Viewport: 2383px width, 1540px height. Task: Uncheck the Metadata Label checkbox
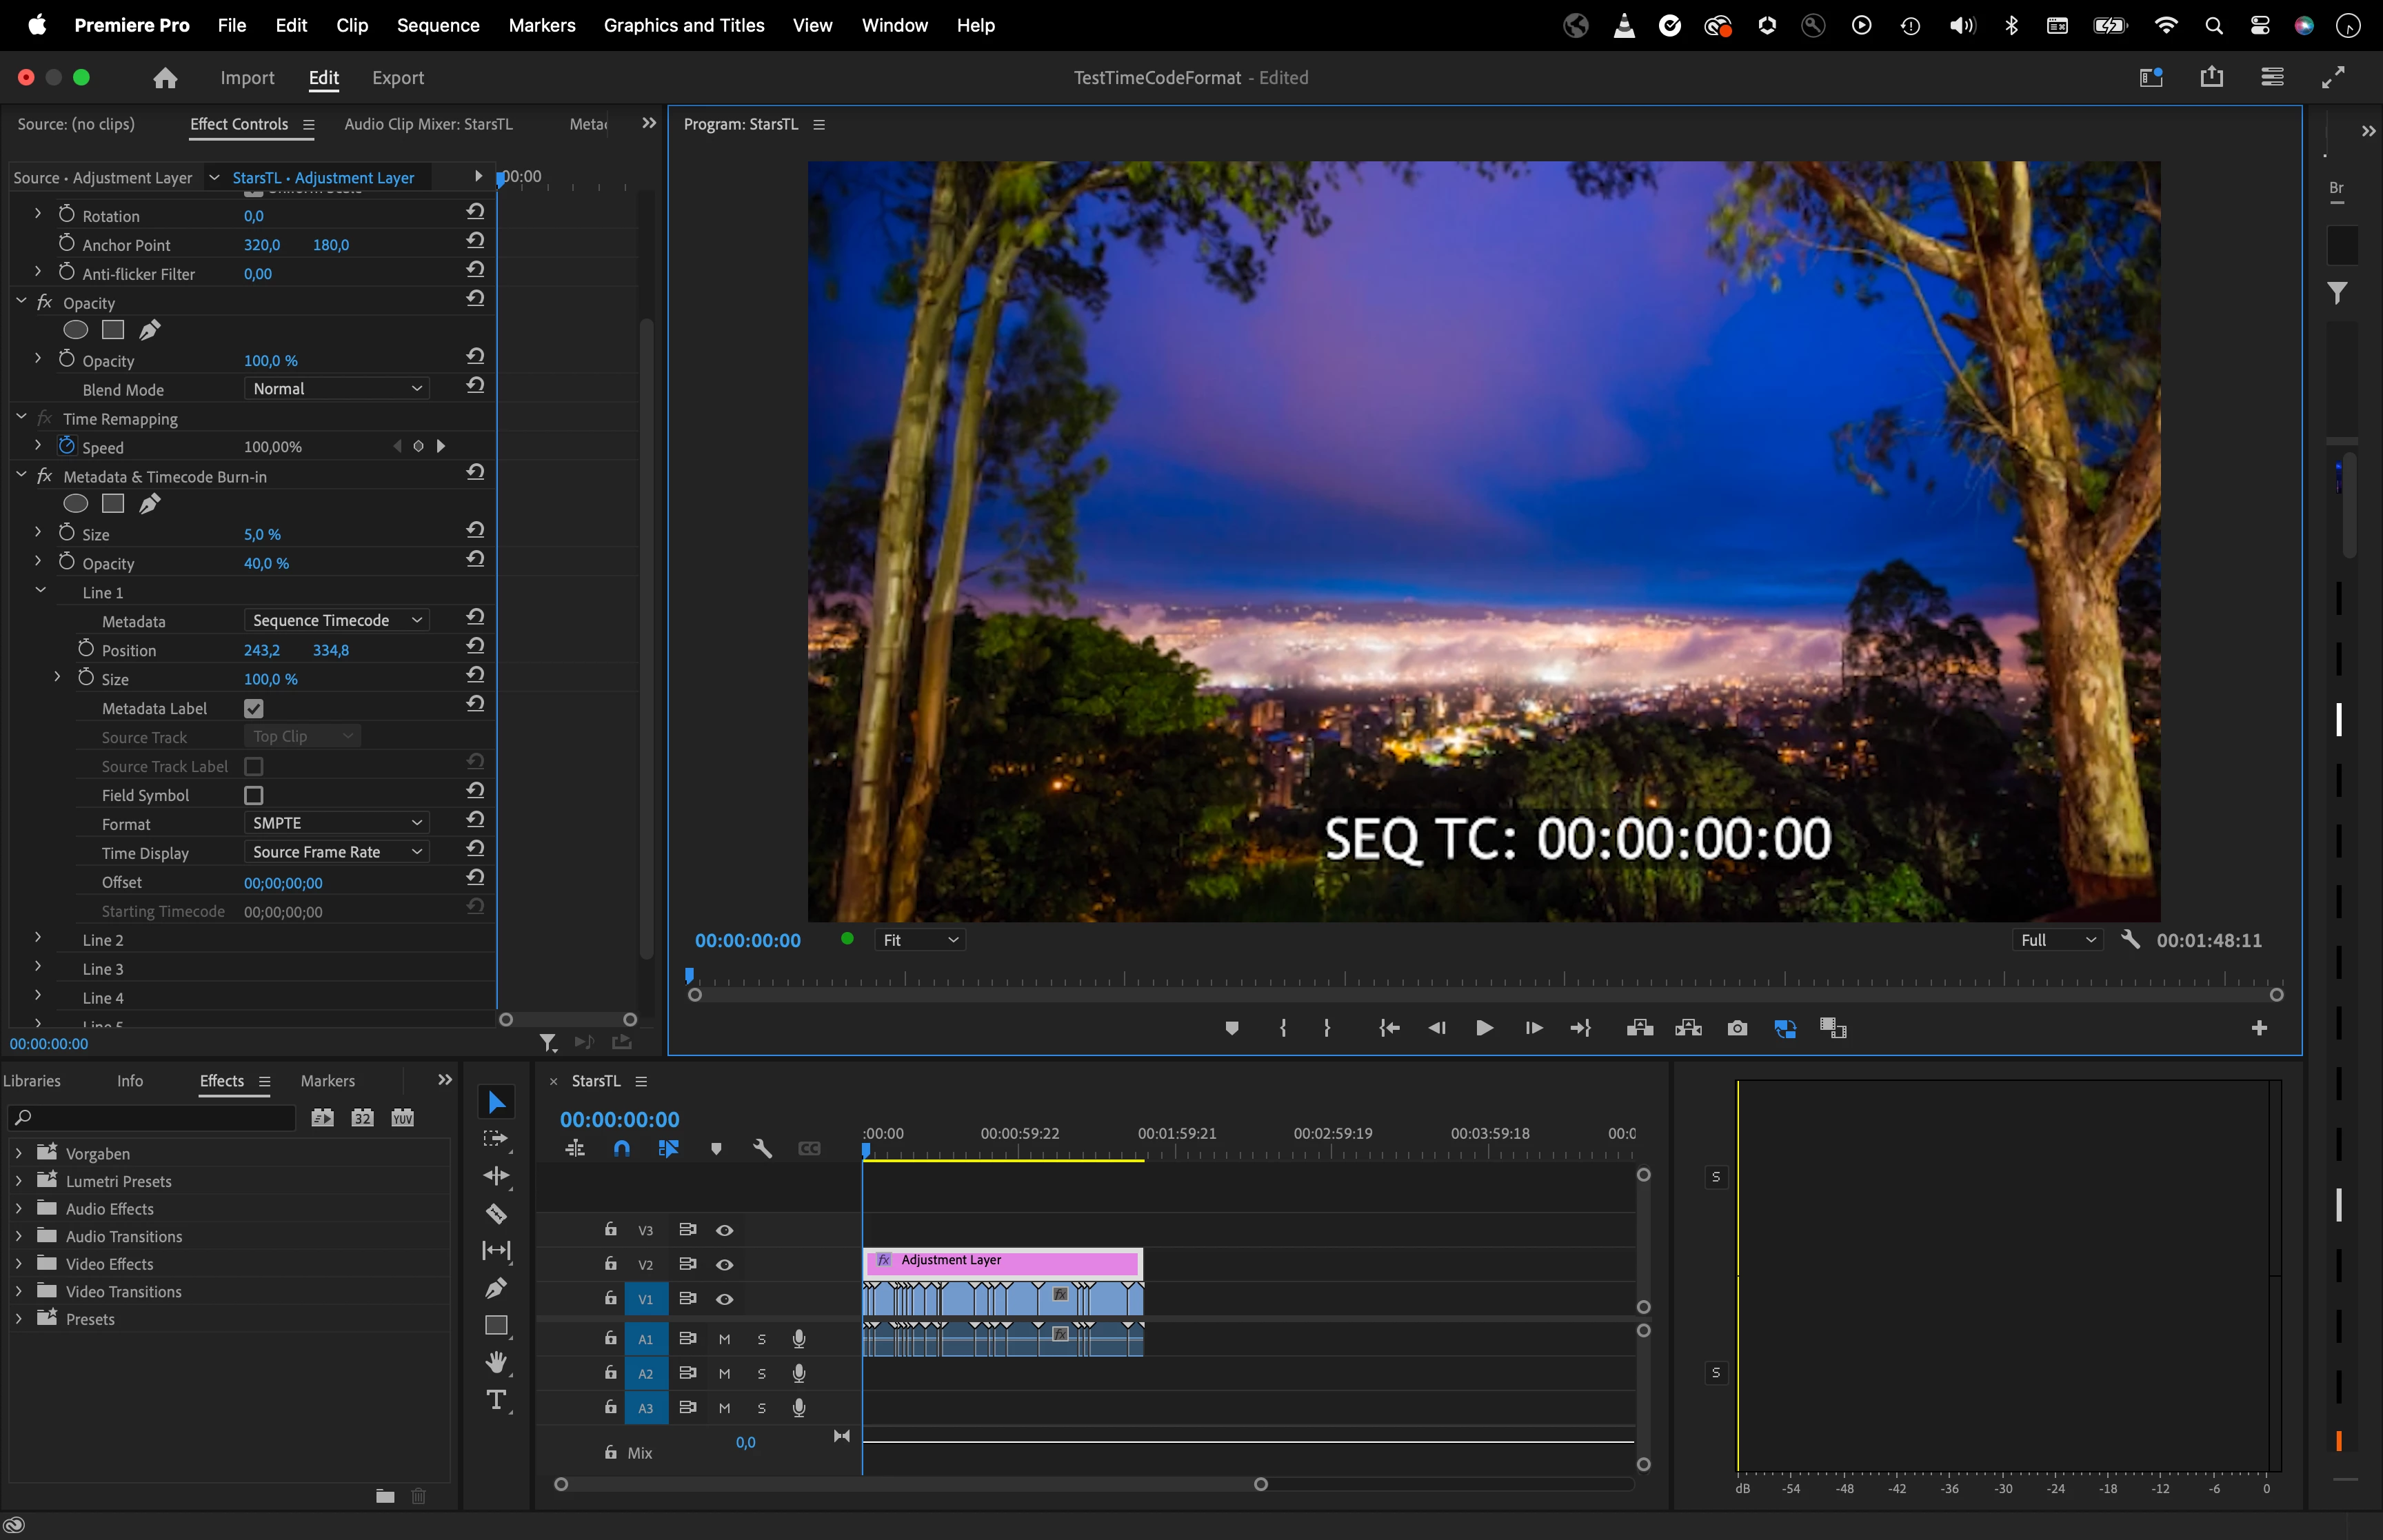click(254, 708)
